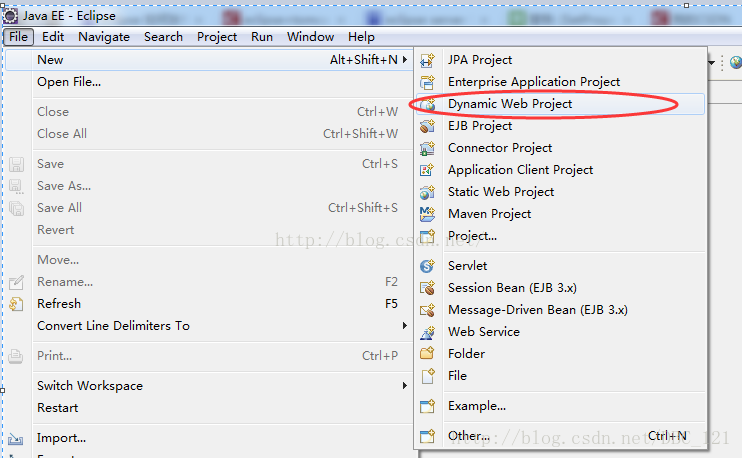Image resolution: width=742 pixels, height=458 pixels.
Task: Click the new File icon in submenu
Action: click(428, 376)
